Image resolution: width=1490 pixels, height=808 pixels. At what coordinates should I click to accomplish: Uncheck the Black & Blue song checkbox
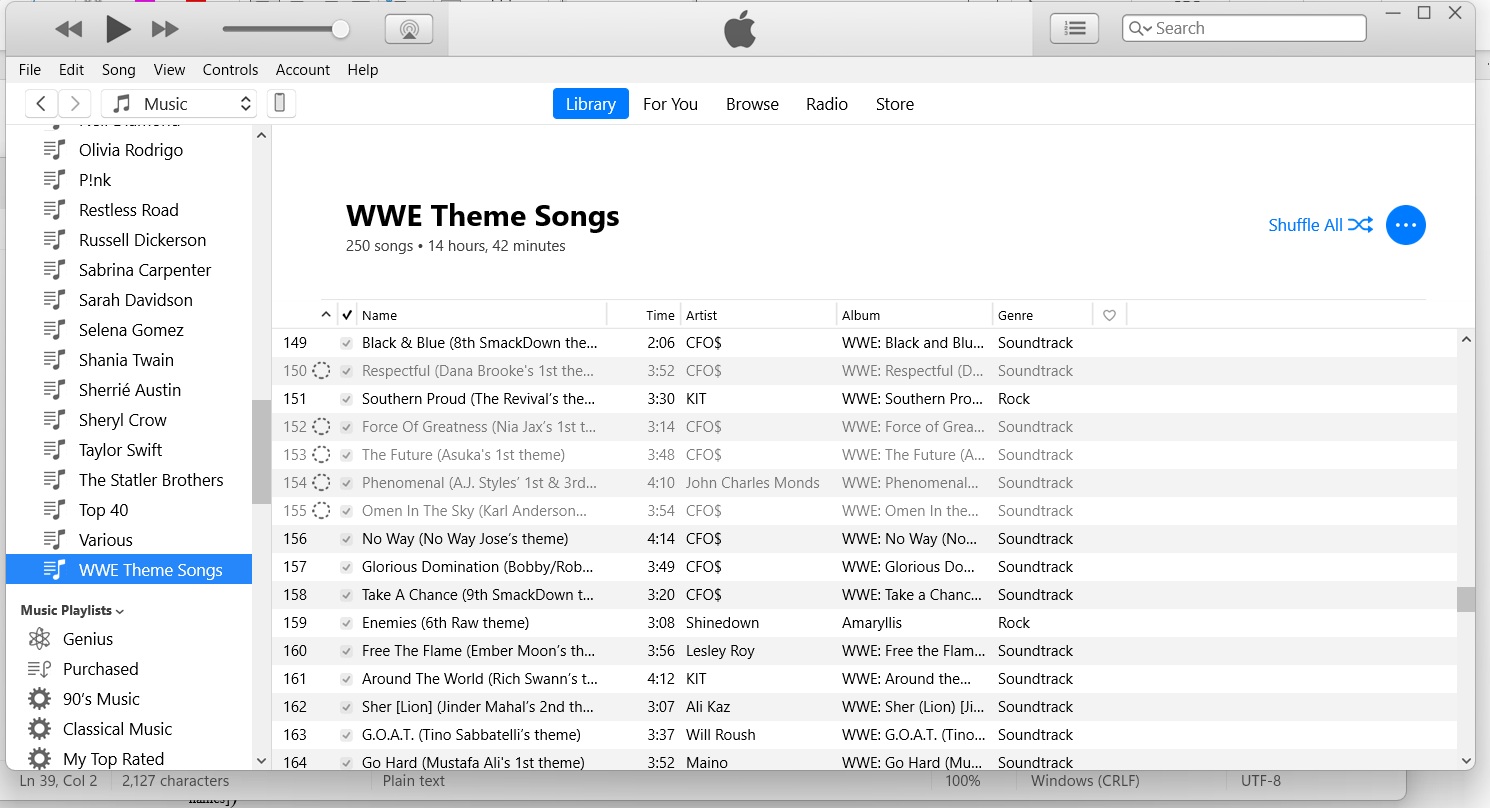346,343
